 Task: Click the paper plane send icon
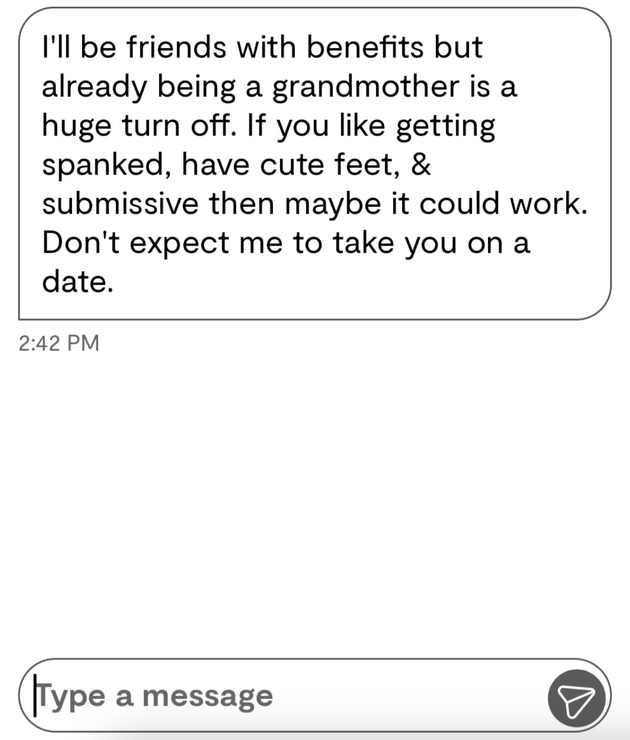pos(577,697)
